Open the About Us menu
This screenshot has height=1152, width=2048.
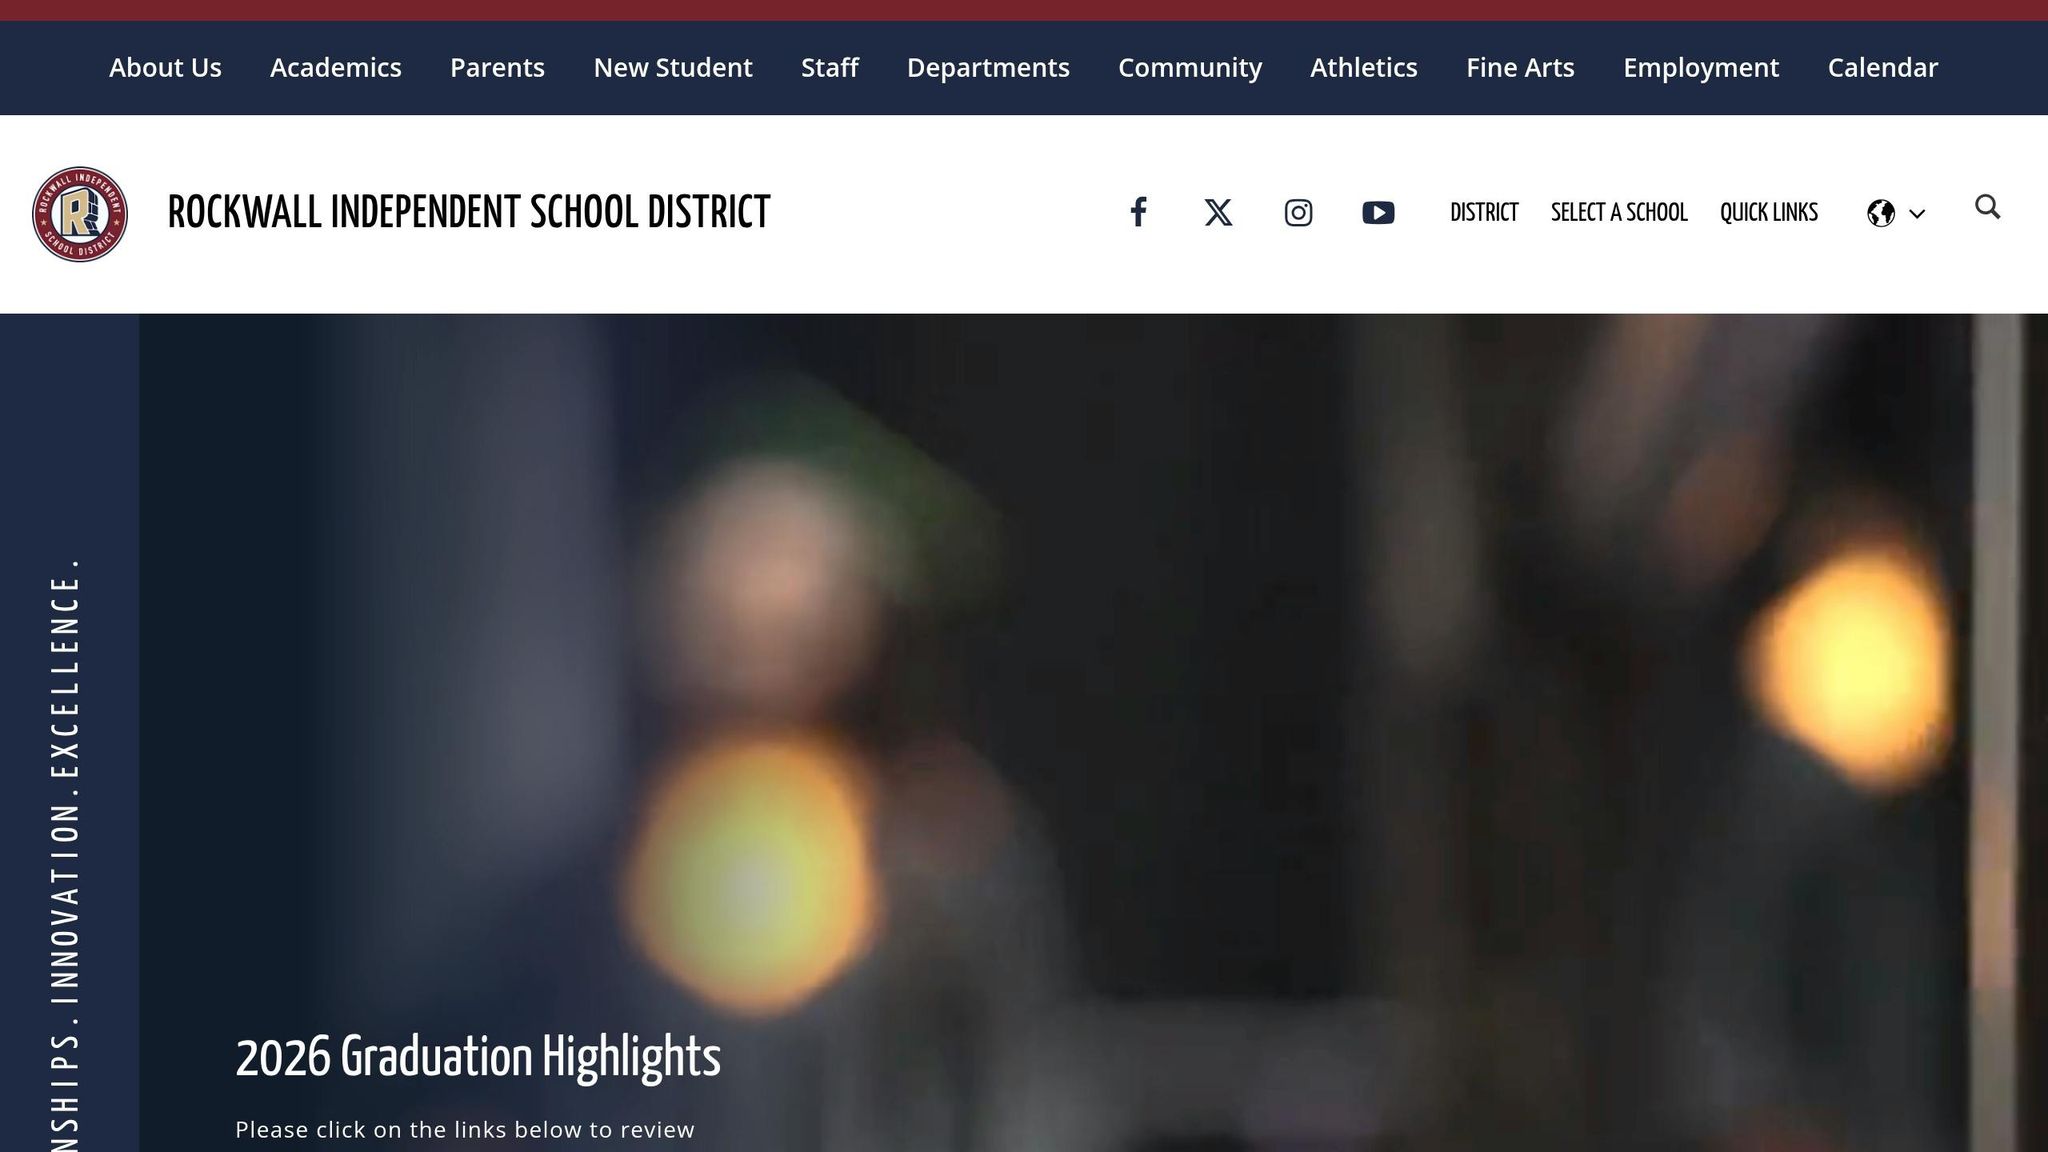165,68
